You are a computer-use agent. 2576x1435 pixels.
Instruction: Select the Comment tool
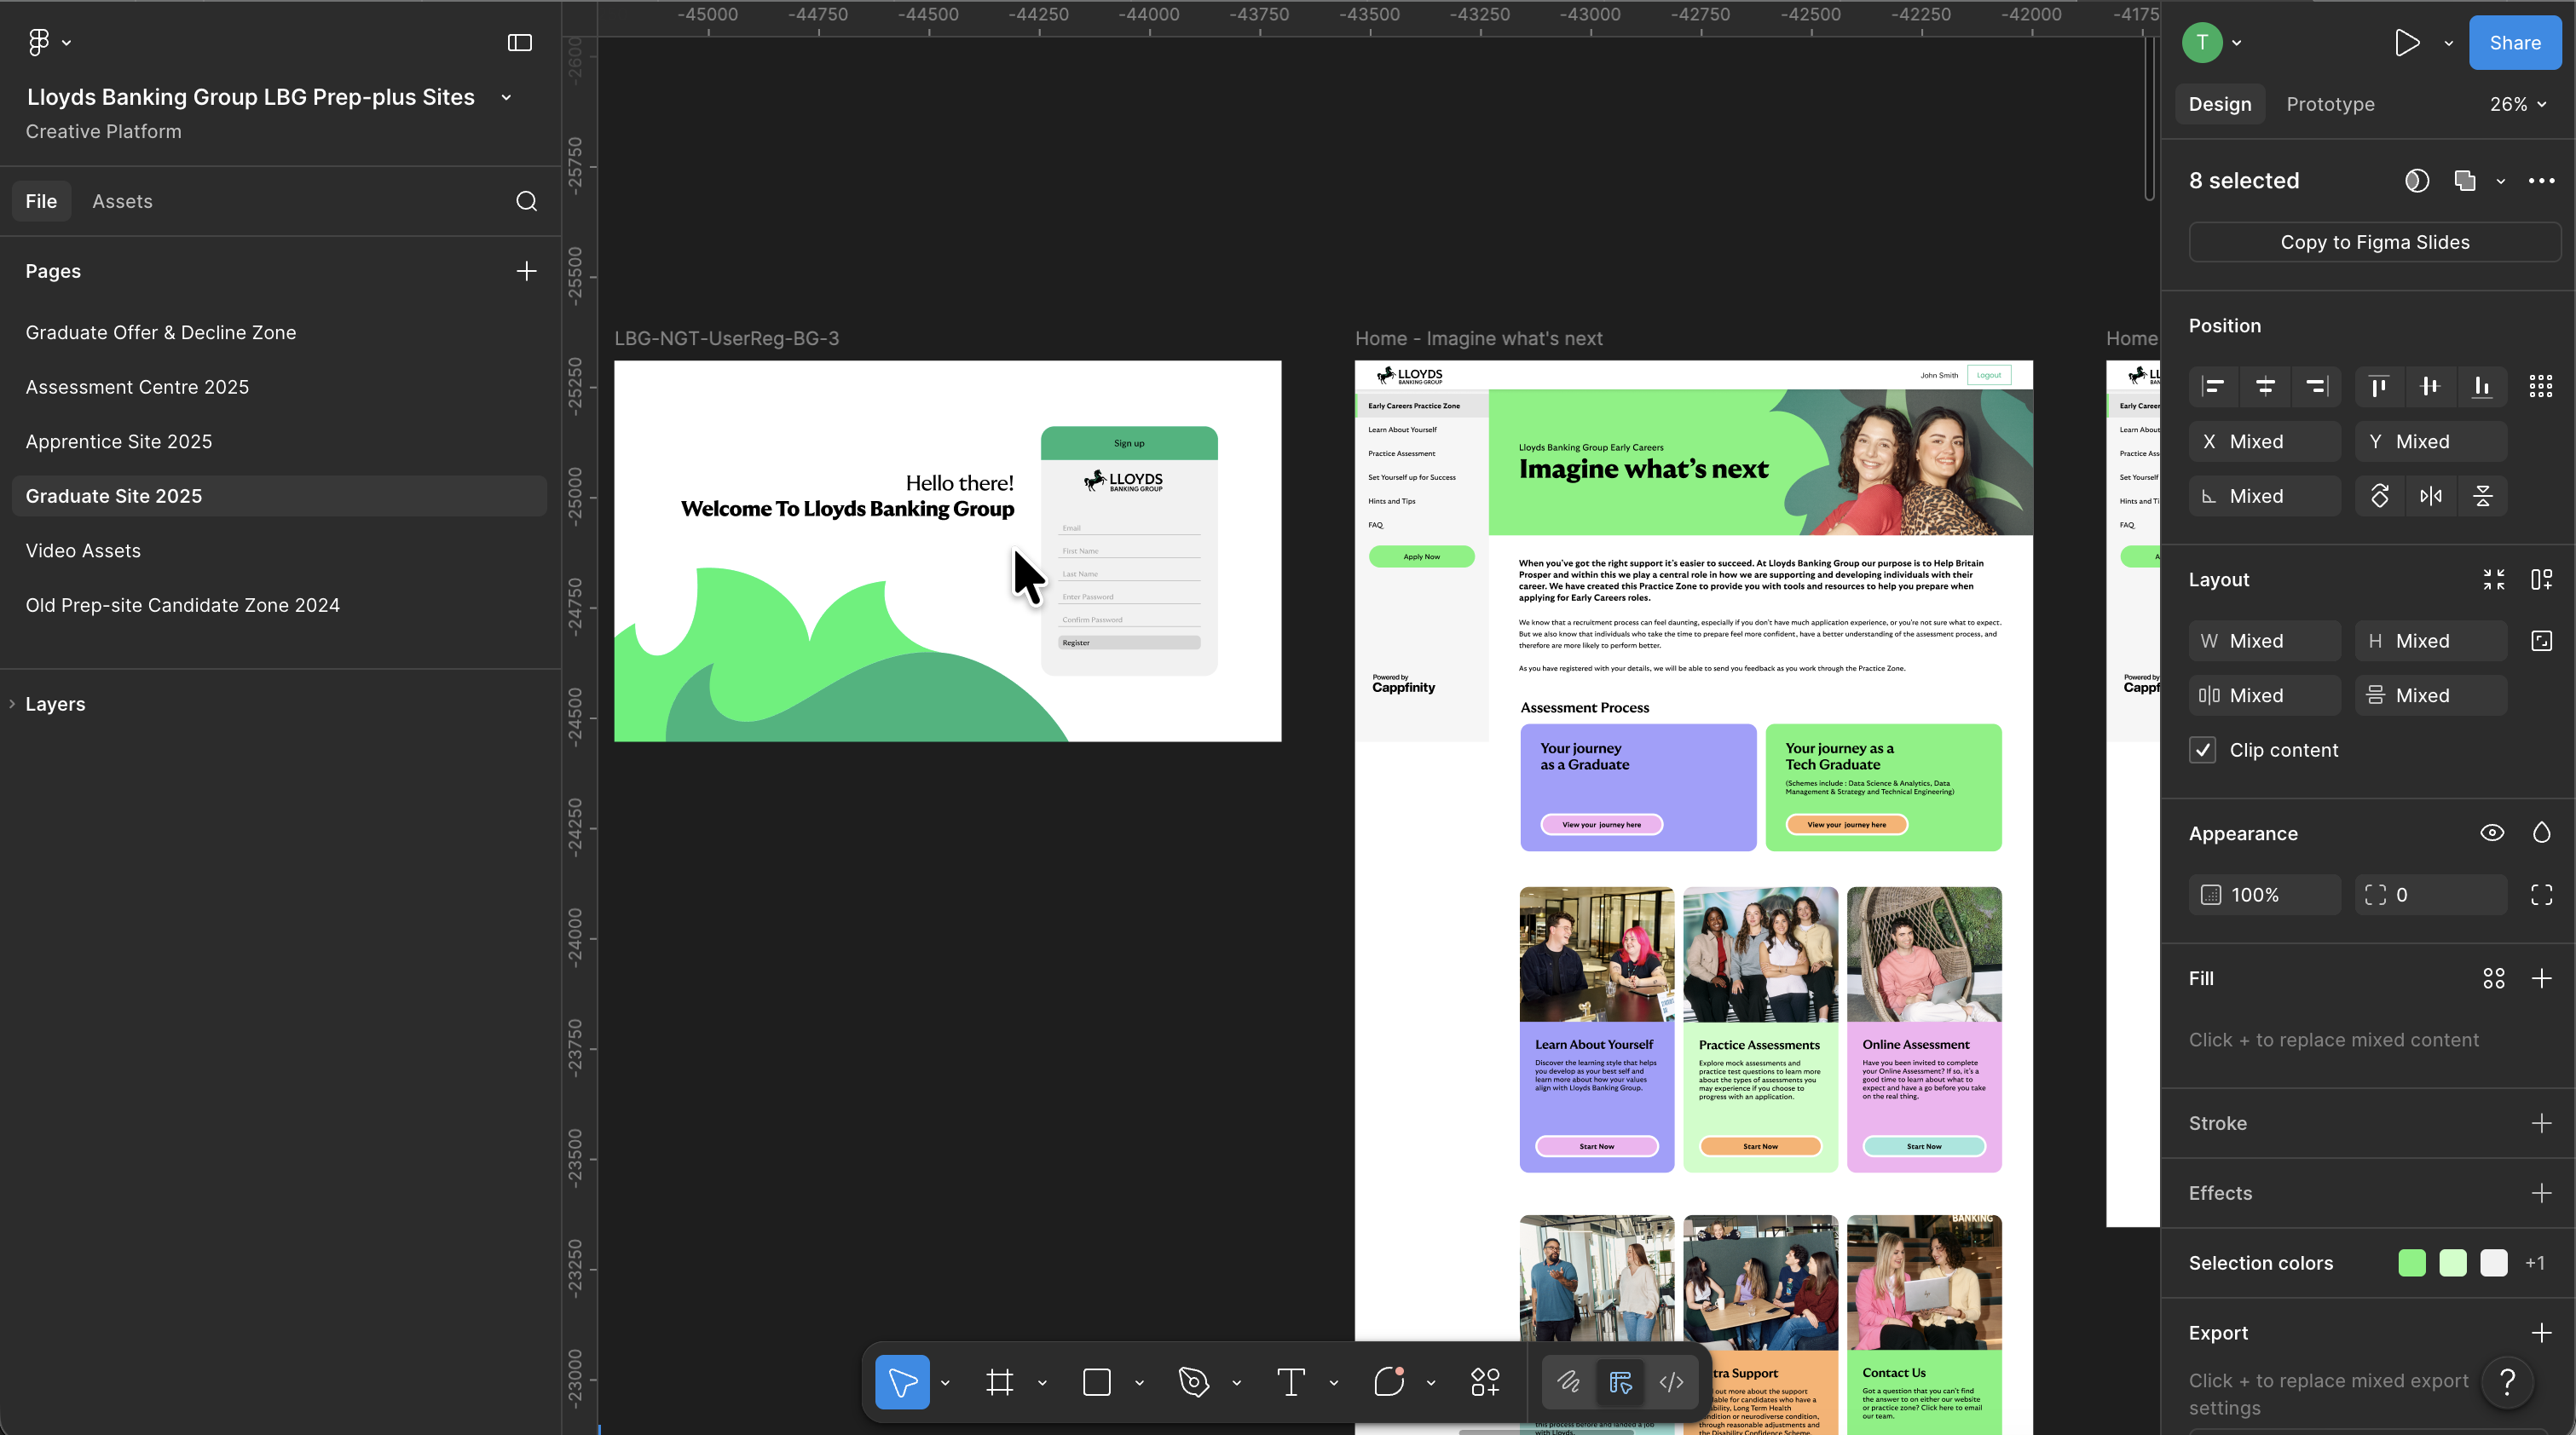[x=1389, y=1382]
